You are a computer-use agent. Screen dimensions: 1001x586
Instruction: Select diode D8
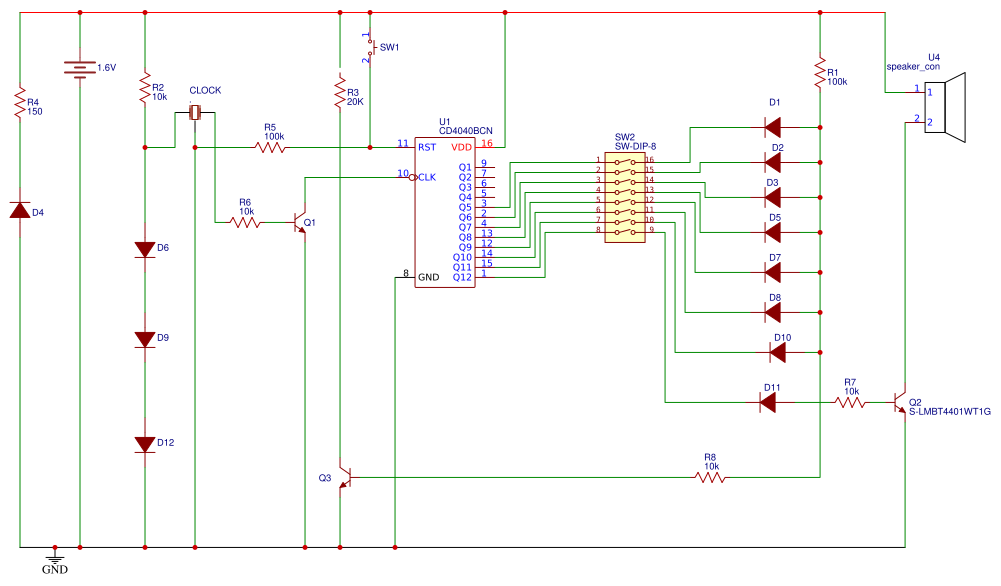tap(773, 312)
